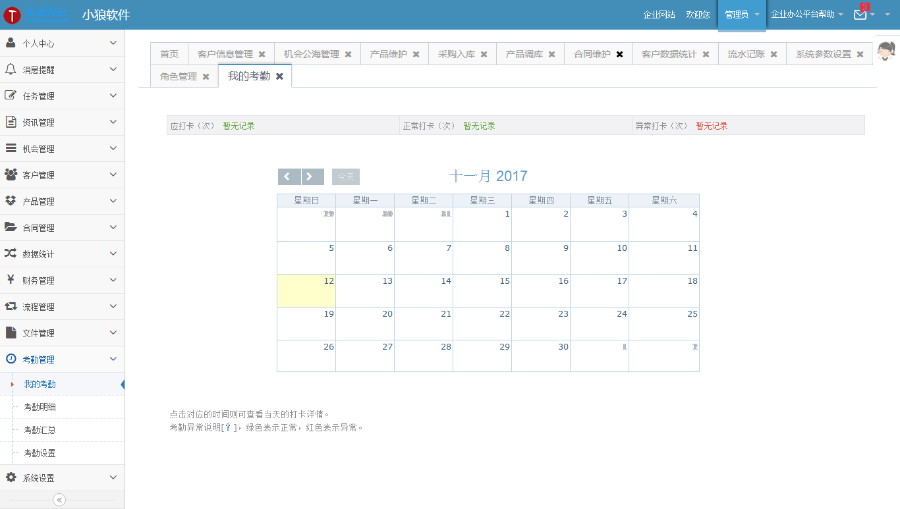Select calendar day 12
The height and width of the screenshot is (509, 900).
coord(307,291)
